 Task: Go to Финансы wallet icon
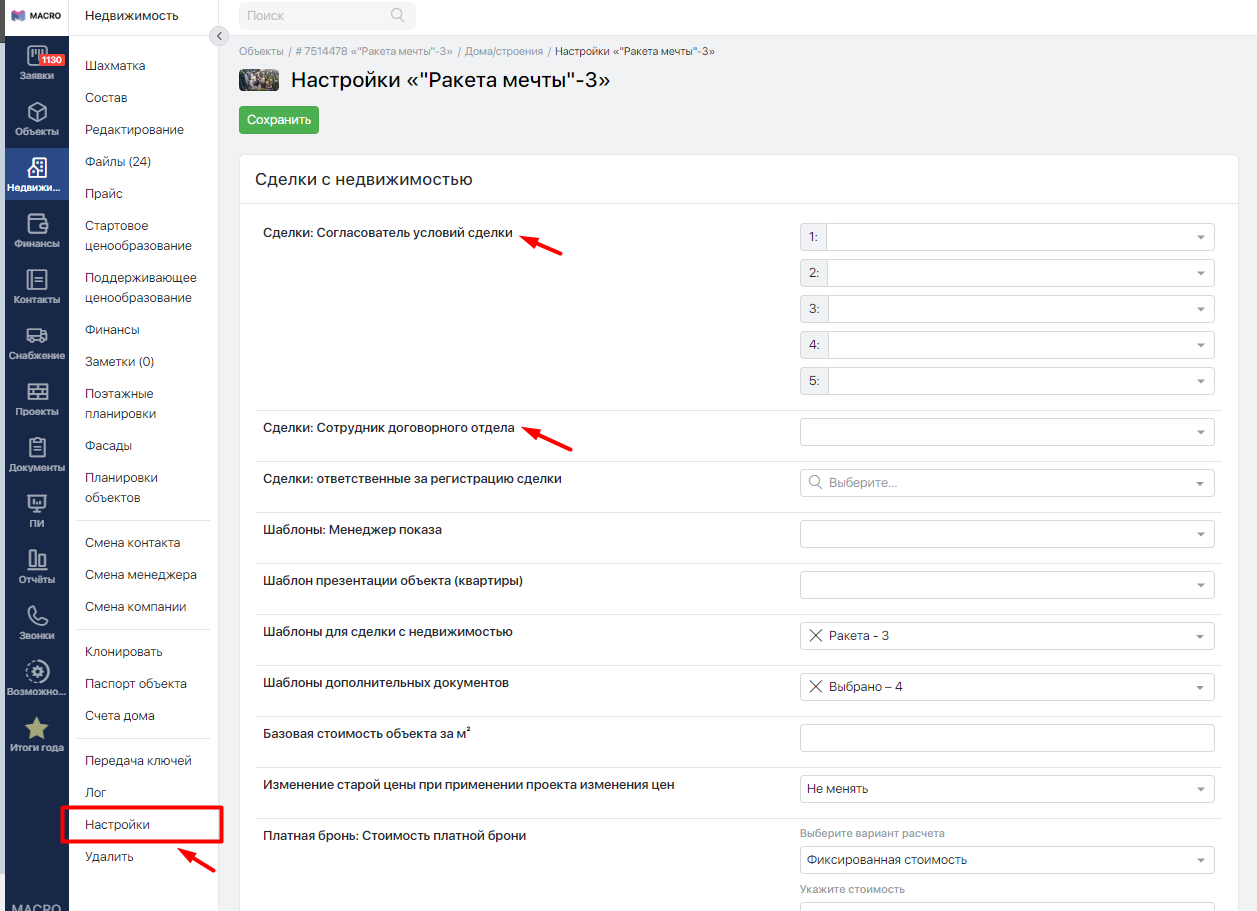(36, 230)
